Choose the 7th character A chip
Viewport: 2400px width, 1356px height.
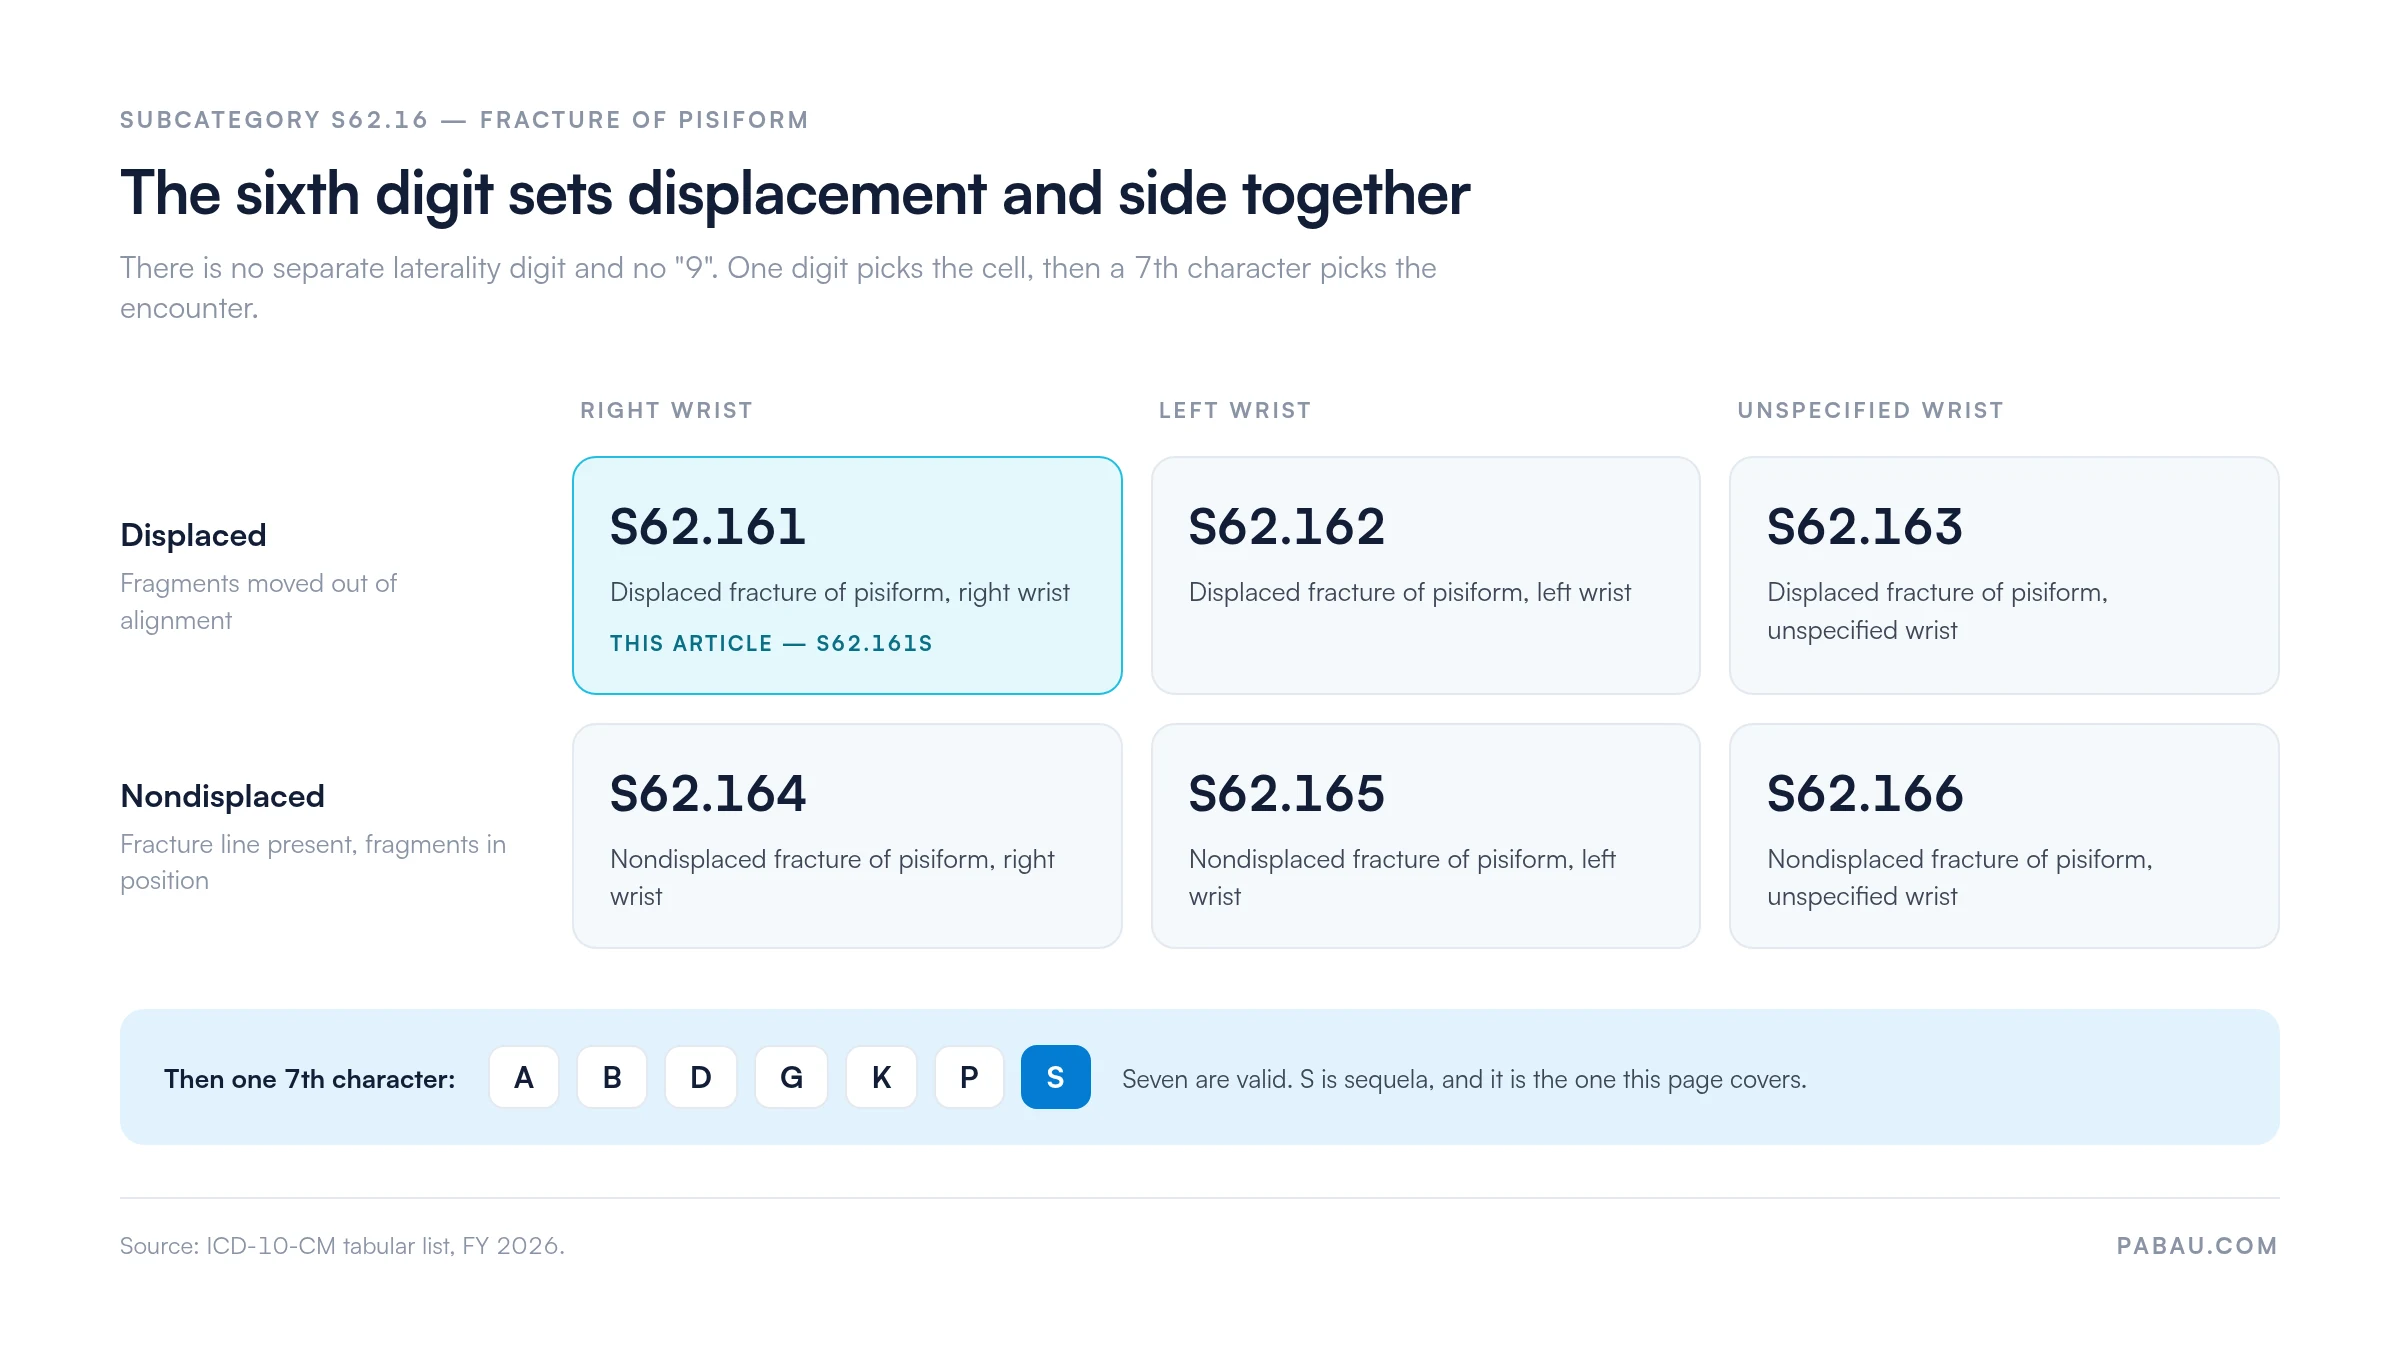524,1077
